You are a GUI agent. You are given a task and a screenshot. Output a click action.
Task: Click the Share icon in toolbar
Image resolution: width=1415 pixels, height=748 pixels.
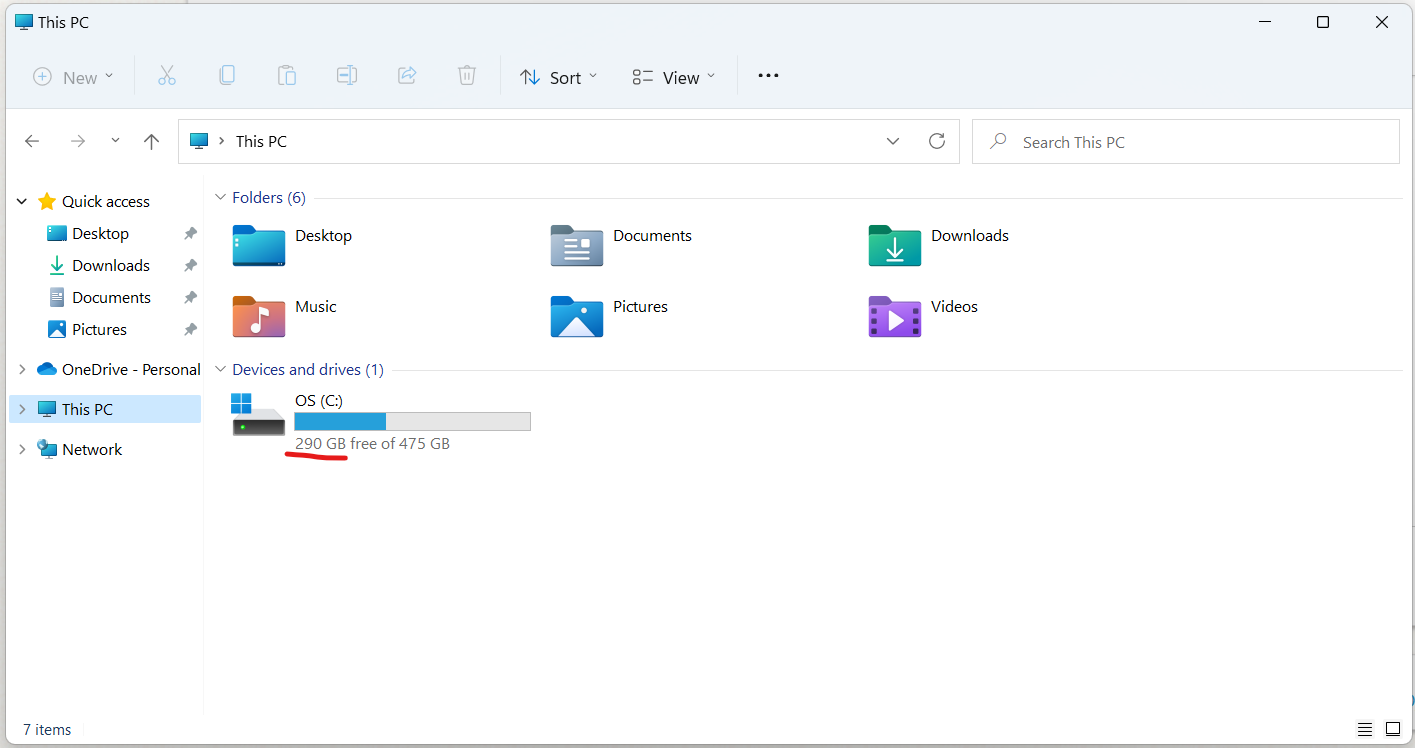(407, 76)
